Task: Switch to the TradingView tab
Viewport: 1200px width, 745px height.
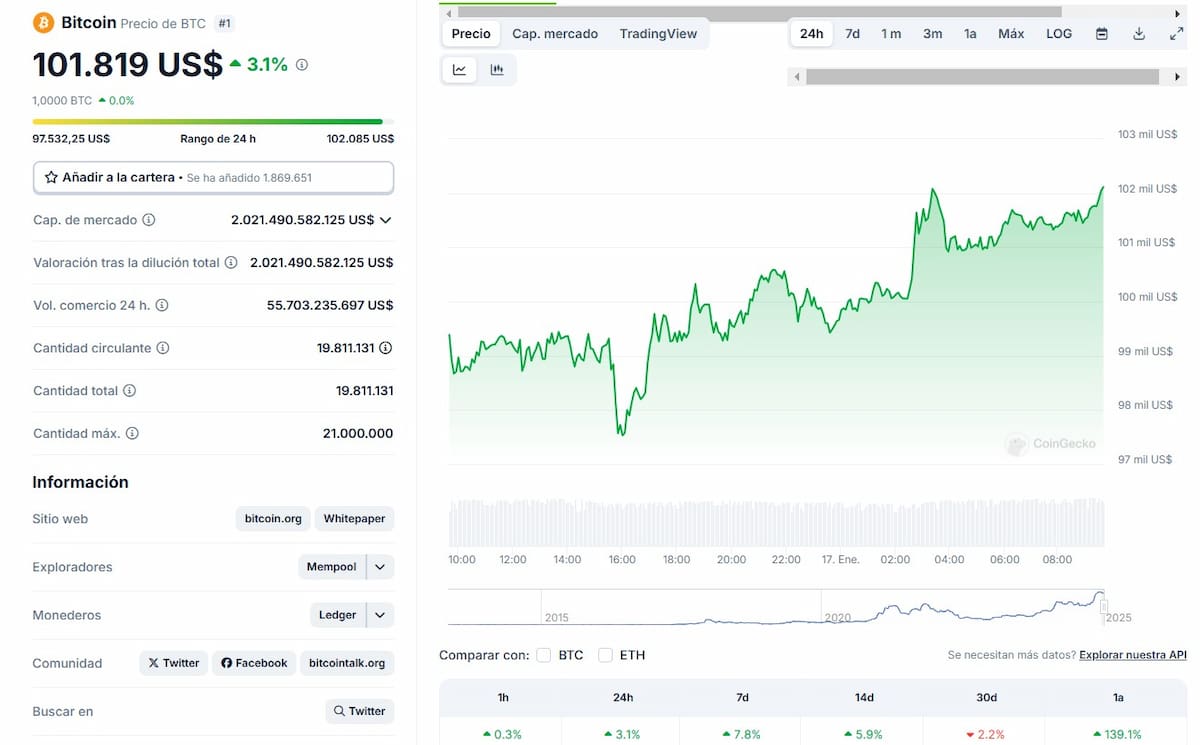Action: pyautogui.click(x=657, y=33)
